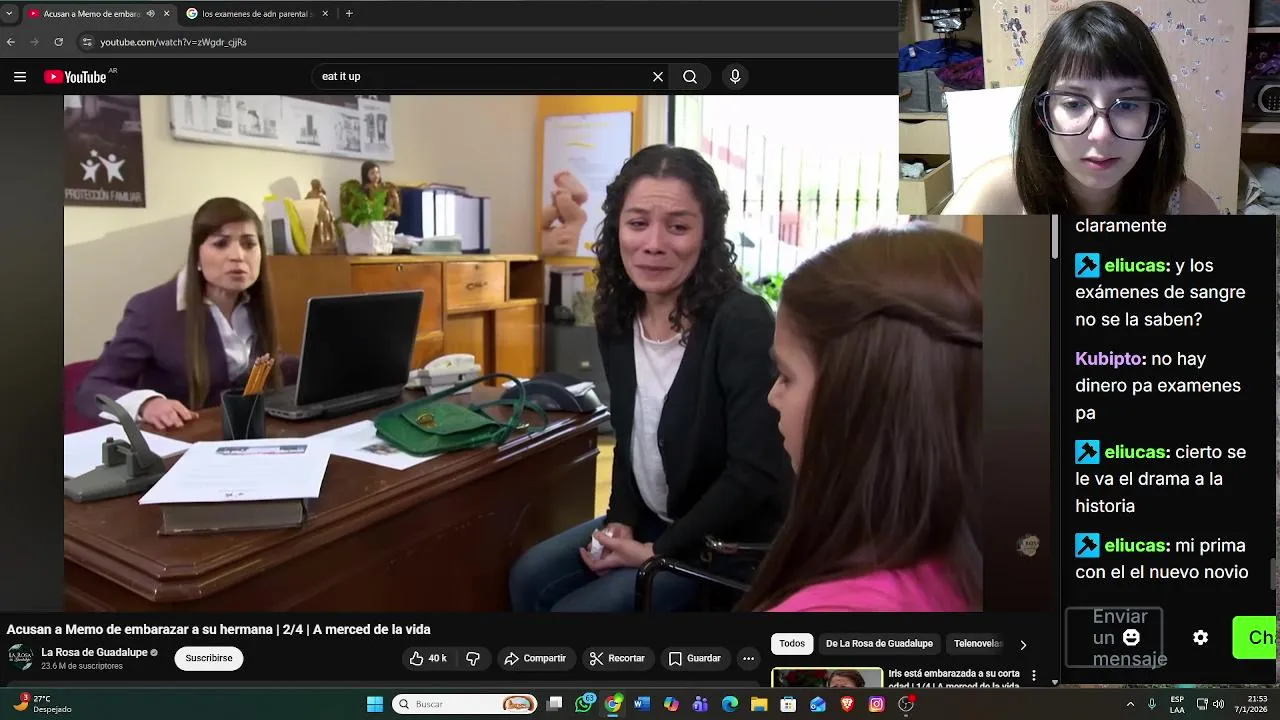Click the Compartir share button
1280x720 pixels.
[535, 658]
